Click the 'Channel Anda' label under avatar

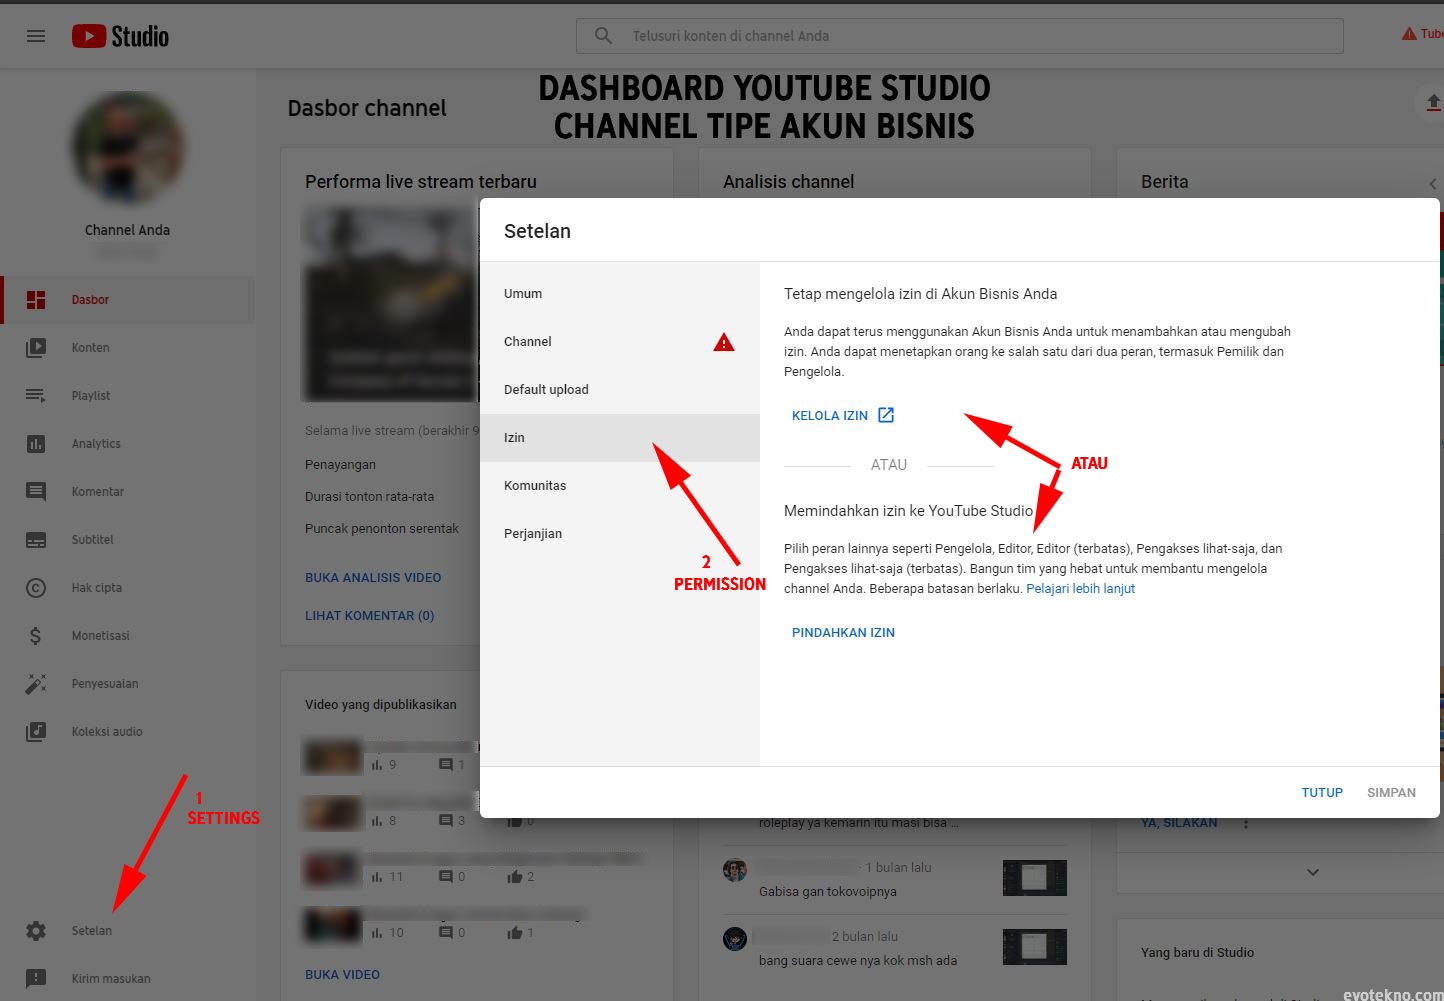(127, 230)
